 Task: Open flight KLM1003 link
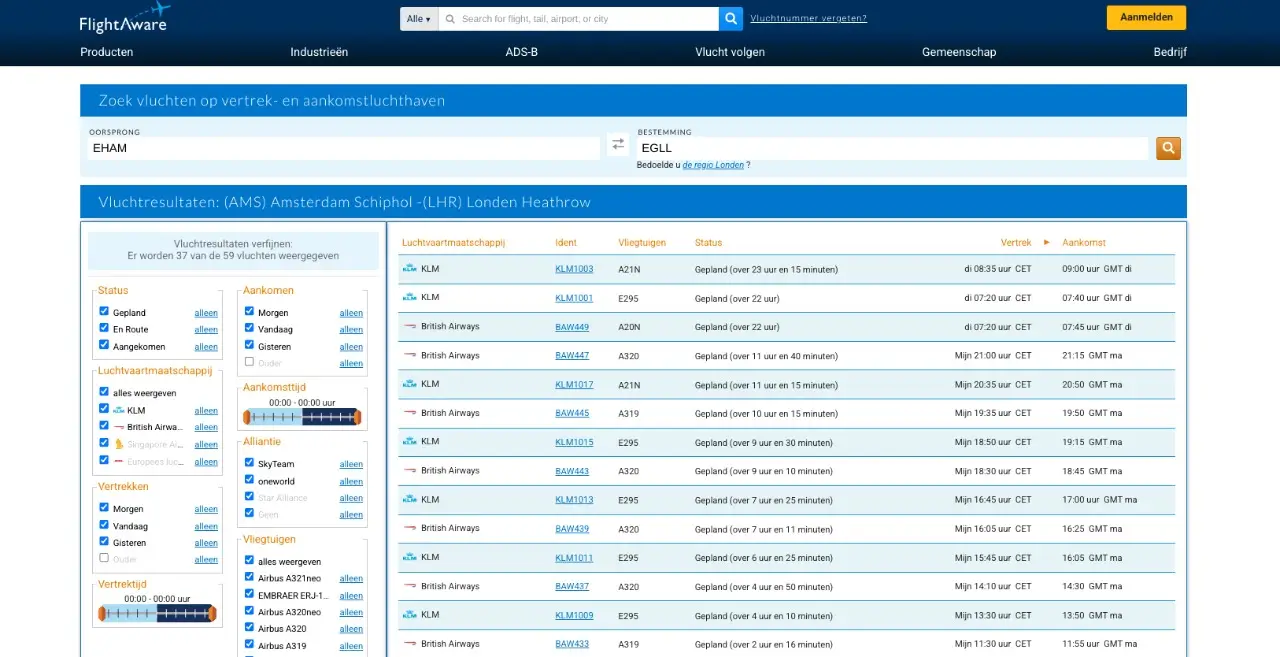tap(574, 269)
